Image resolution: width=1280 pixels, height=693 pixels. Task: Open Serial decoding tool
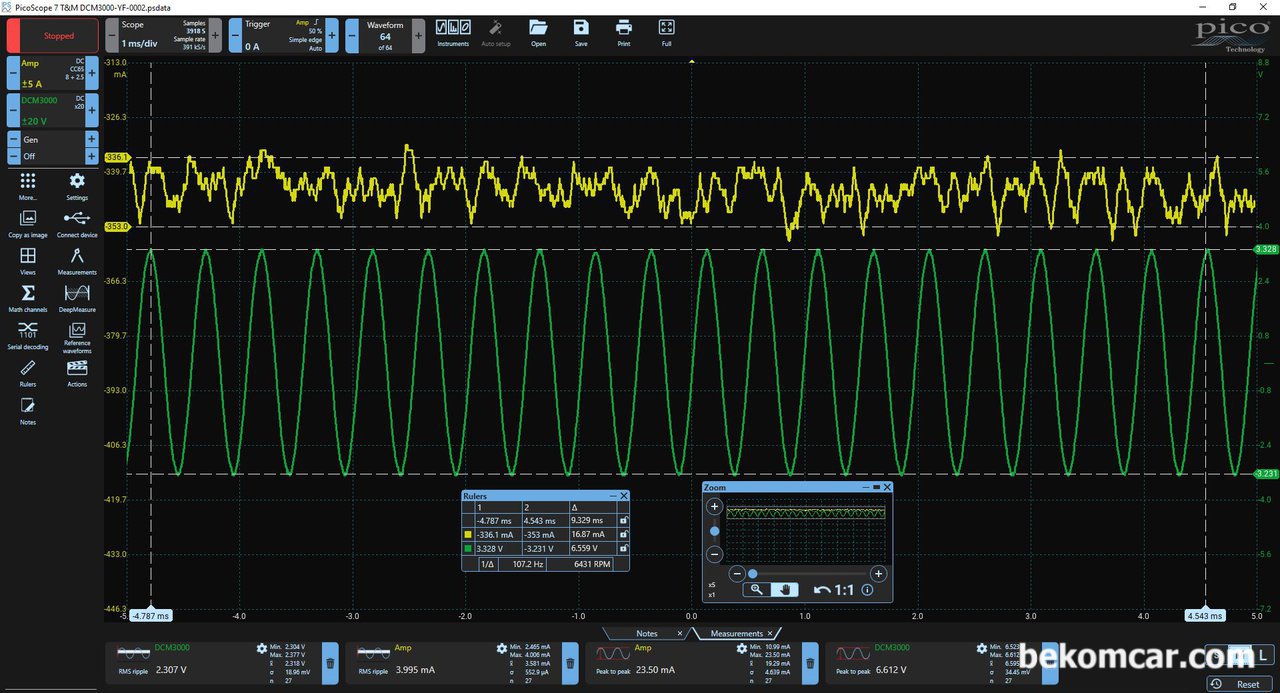click(28, 334)
